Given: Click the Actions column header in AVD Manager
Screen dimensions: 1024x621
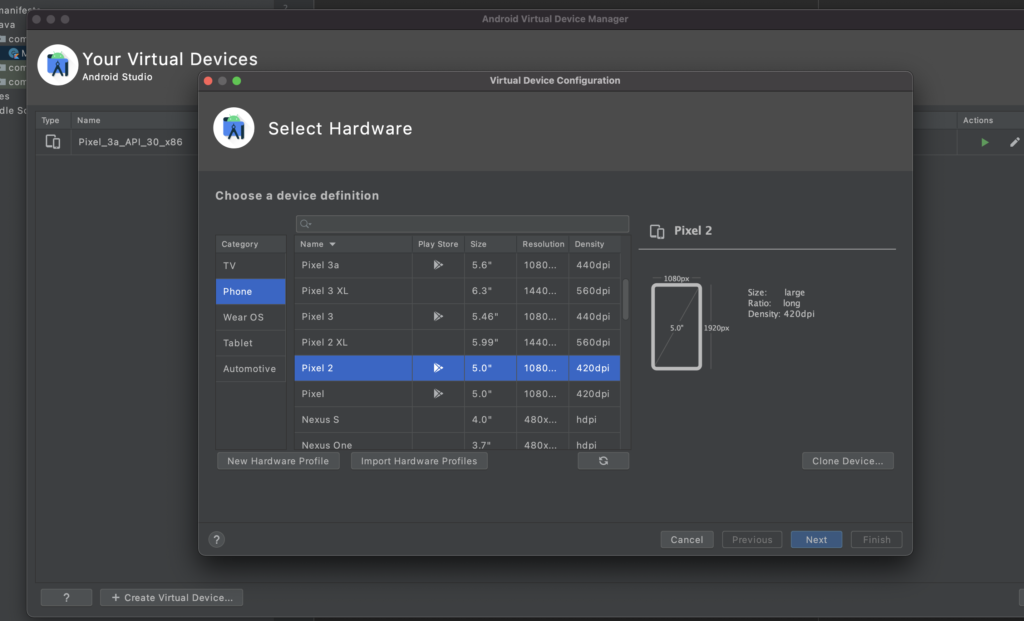Looking at the screenshot, I should pos(978,120).
